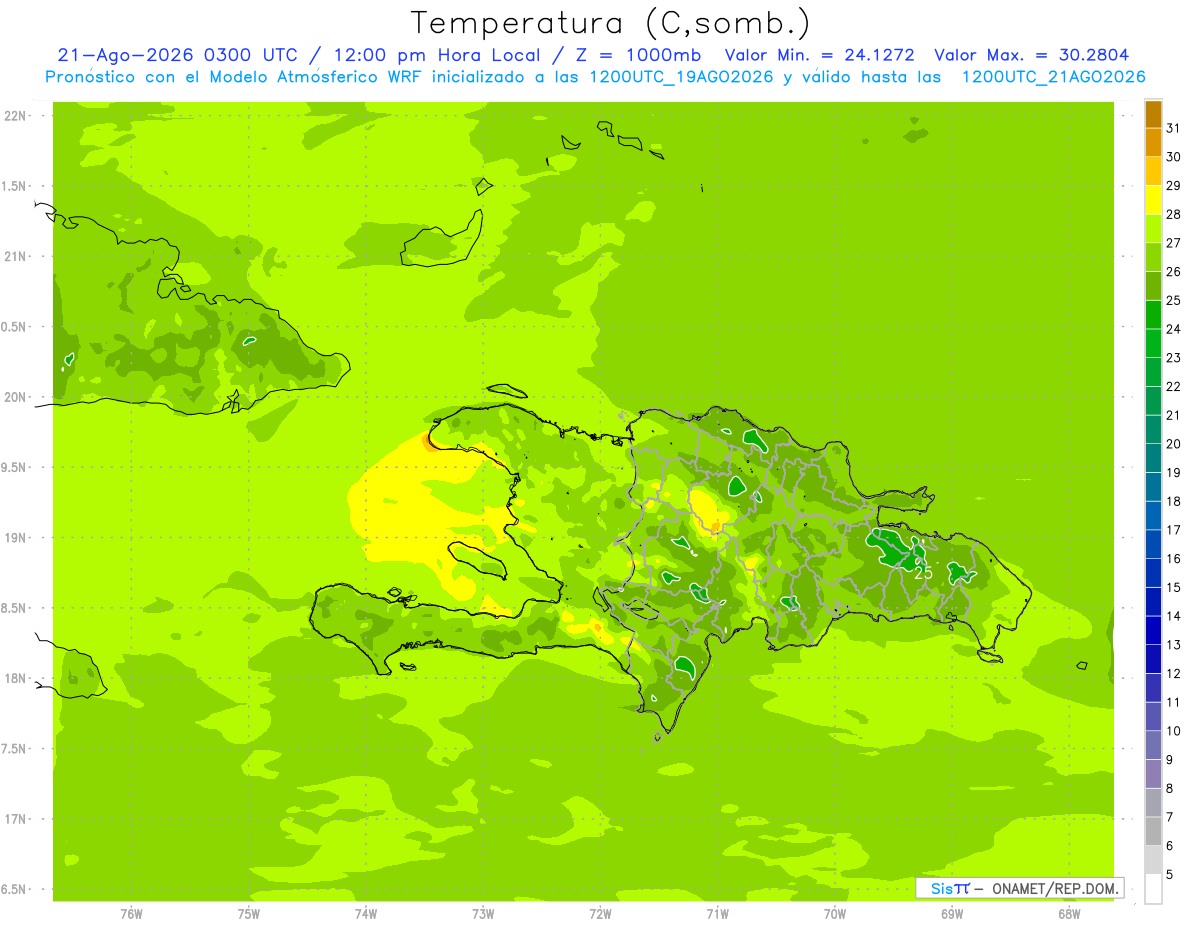Click the '75W' longitude axis label
This screenshot has height=927, width=1200.
pos(249,913)
